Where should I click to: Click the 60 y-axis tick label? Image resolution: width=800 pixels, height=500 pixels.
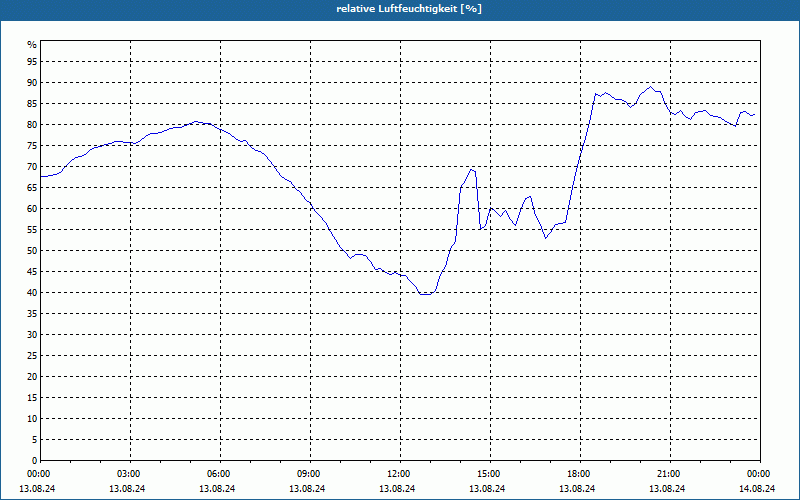tap(32, 209)
